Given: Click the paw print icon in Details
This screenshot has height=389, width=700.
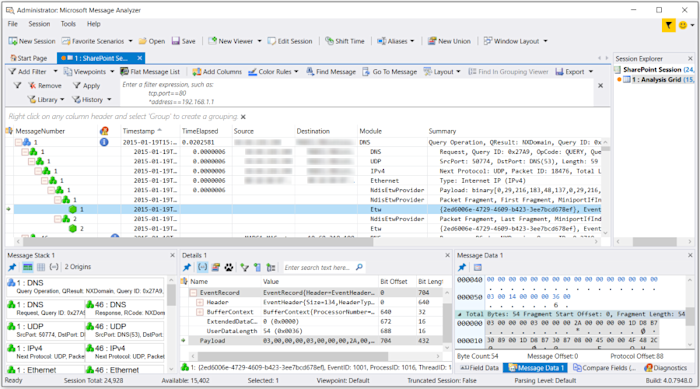Looking at the screenshot, I should pos(229,267).
